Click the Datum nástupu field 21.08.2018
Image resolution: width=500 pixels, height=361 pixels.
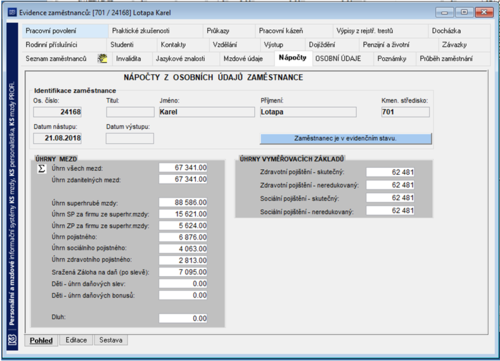[x=57, y=138]
